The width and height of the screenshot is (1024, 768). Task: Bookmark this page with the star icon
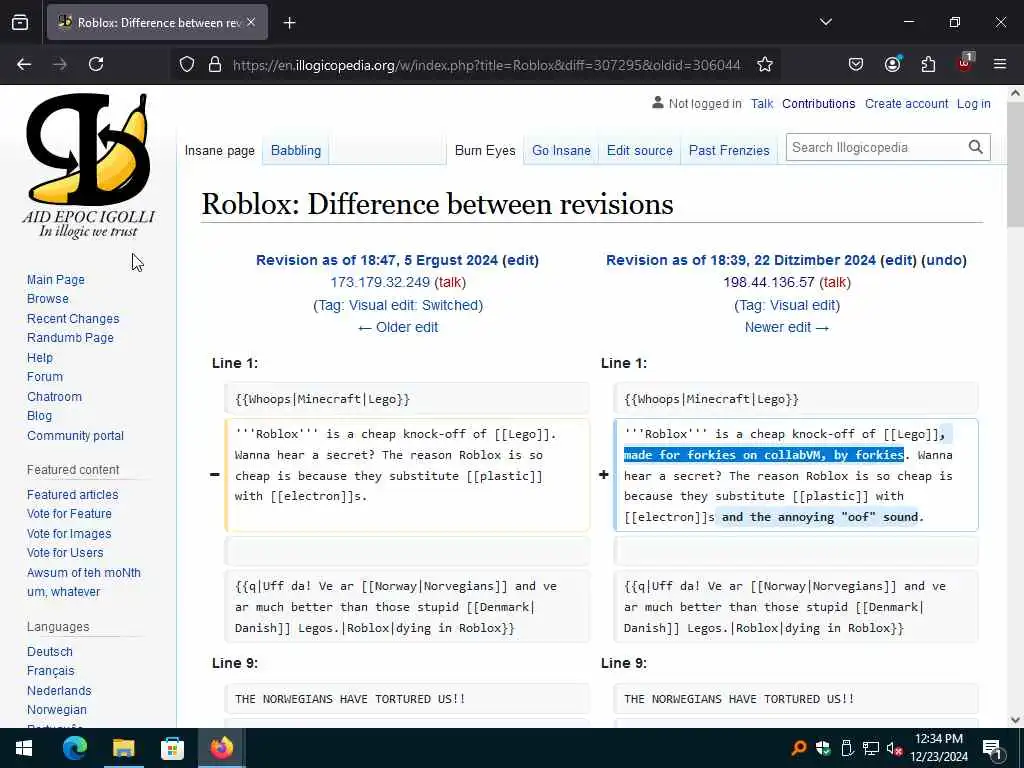pos(765,65)
